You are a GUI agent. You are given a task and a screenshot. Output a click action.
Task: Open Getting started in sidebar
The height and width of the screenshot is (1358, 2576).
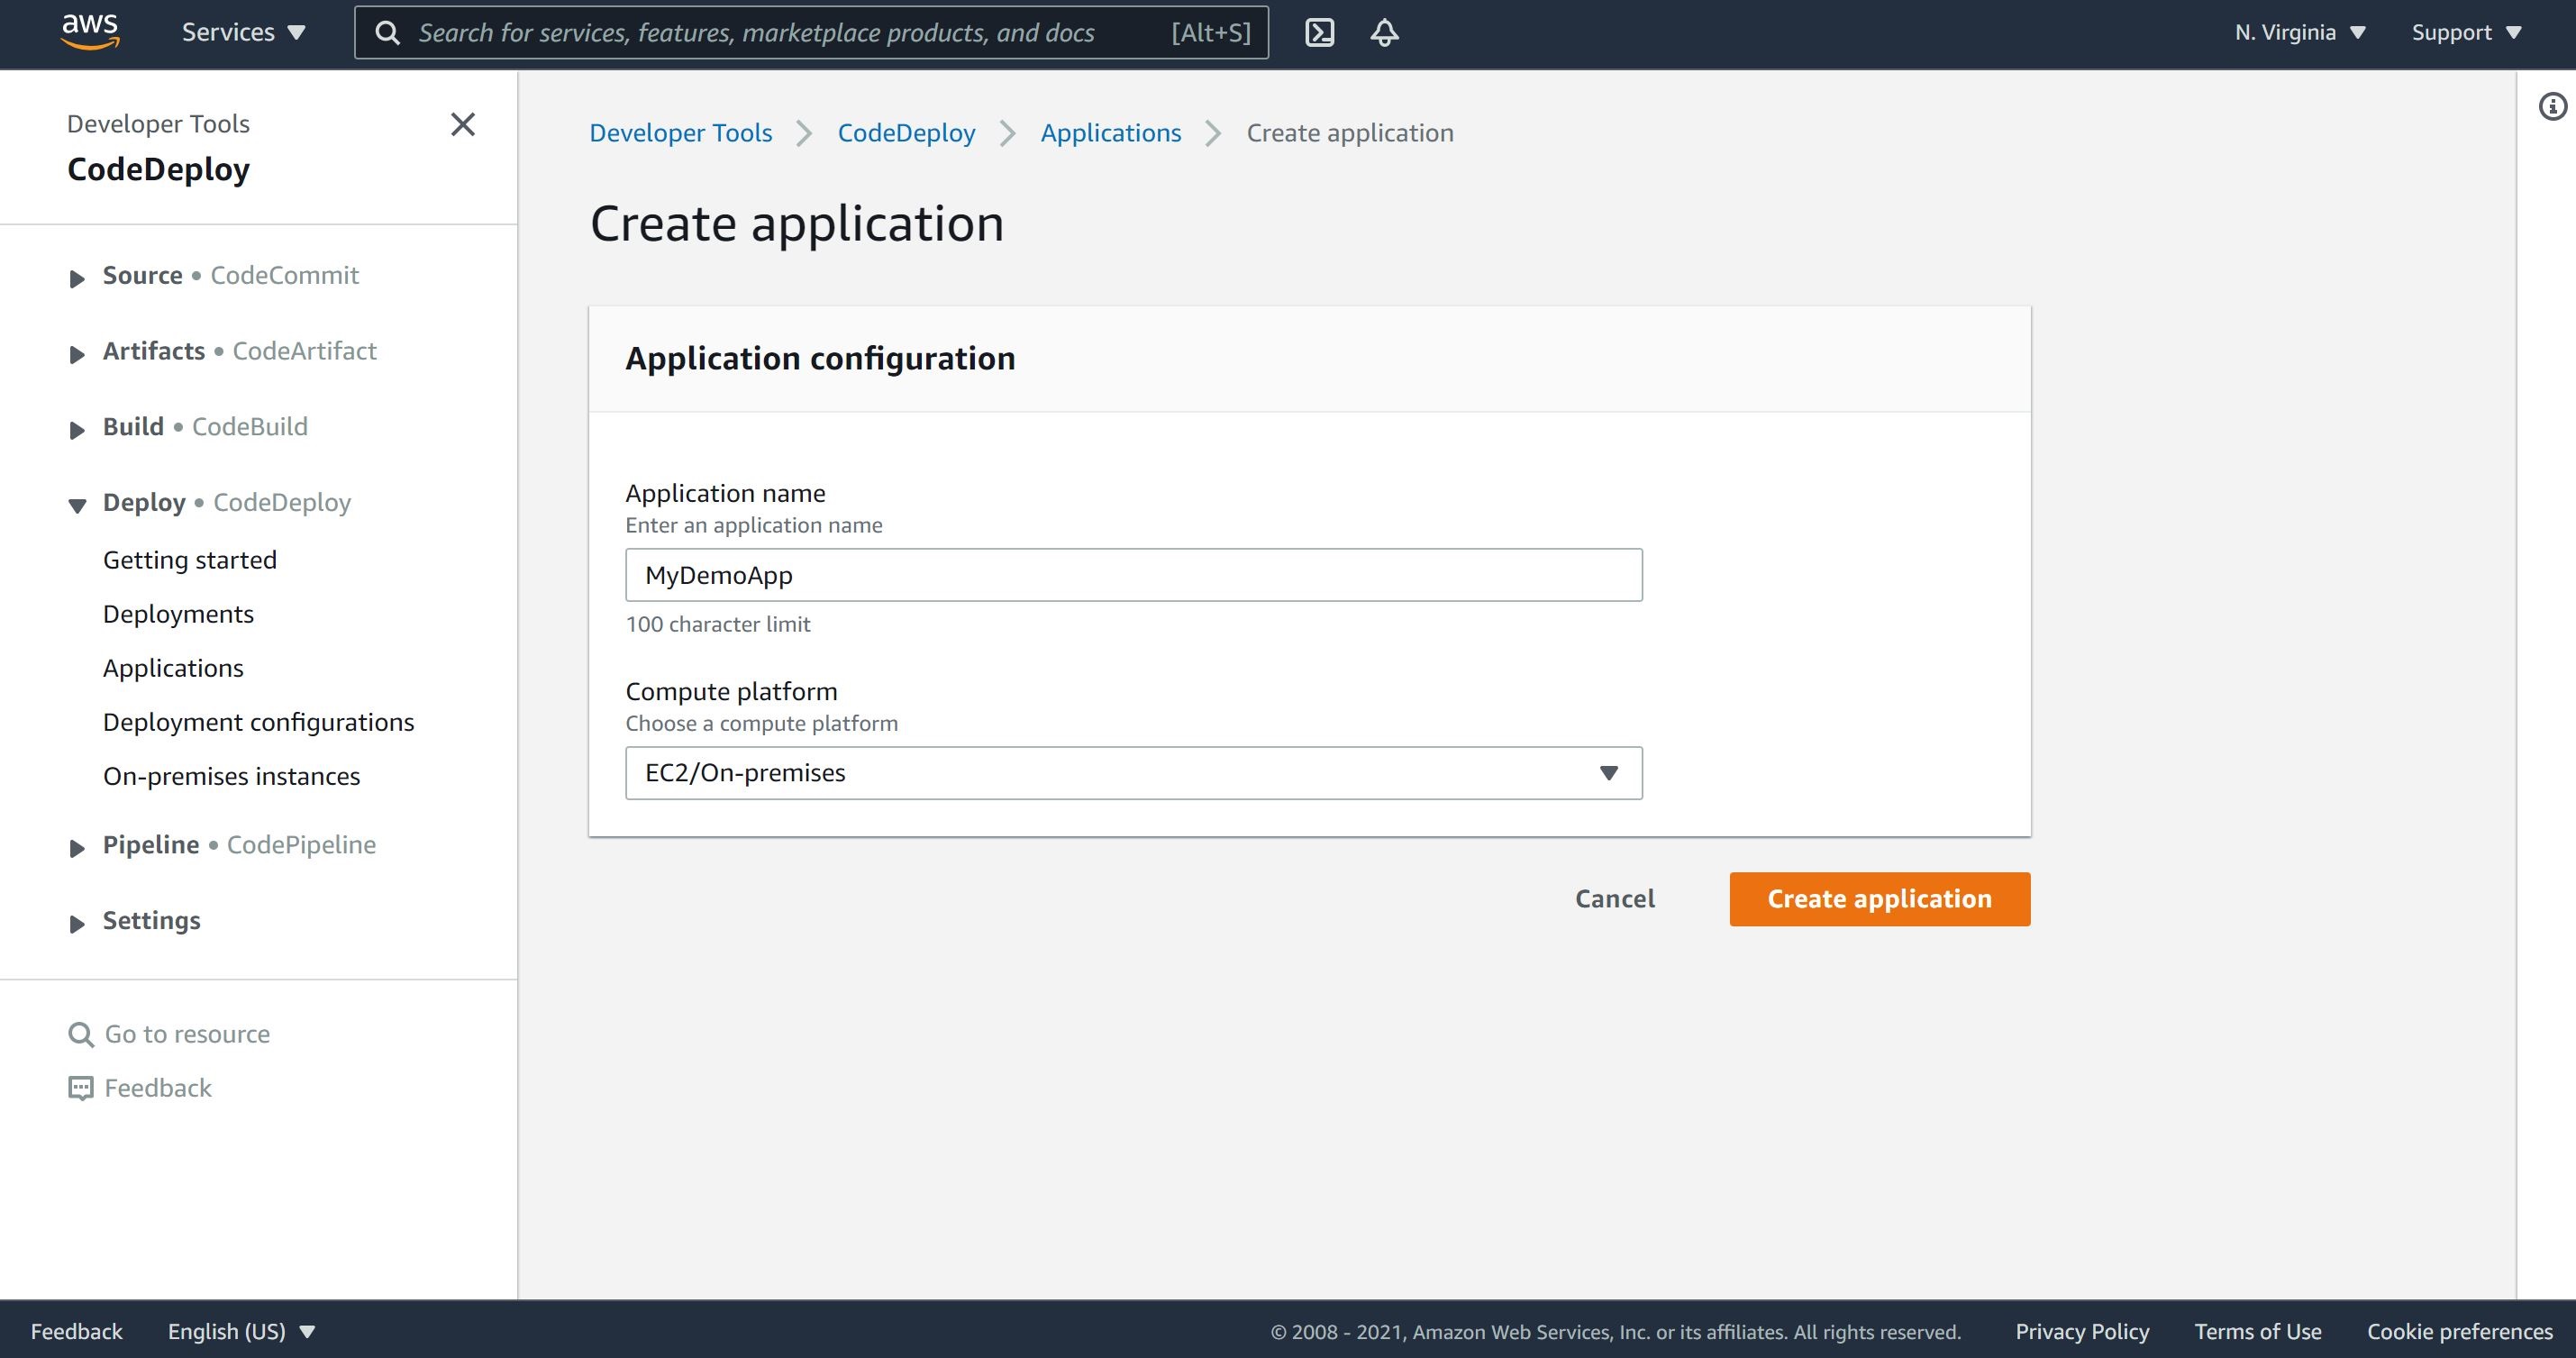pos(189,560)
